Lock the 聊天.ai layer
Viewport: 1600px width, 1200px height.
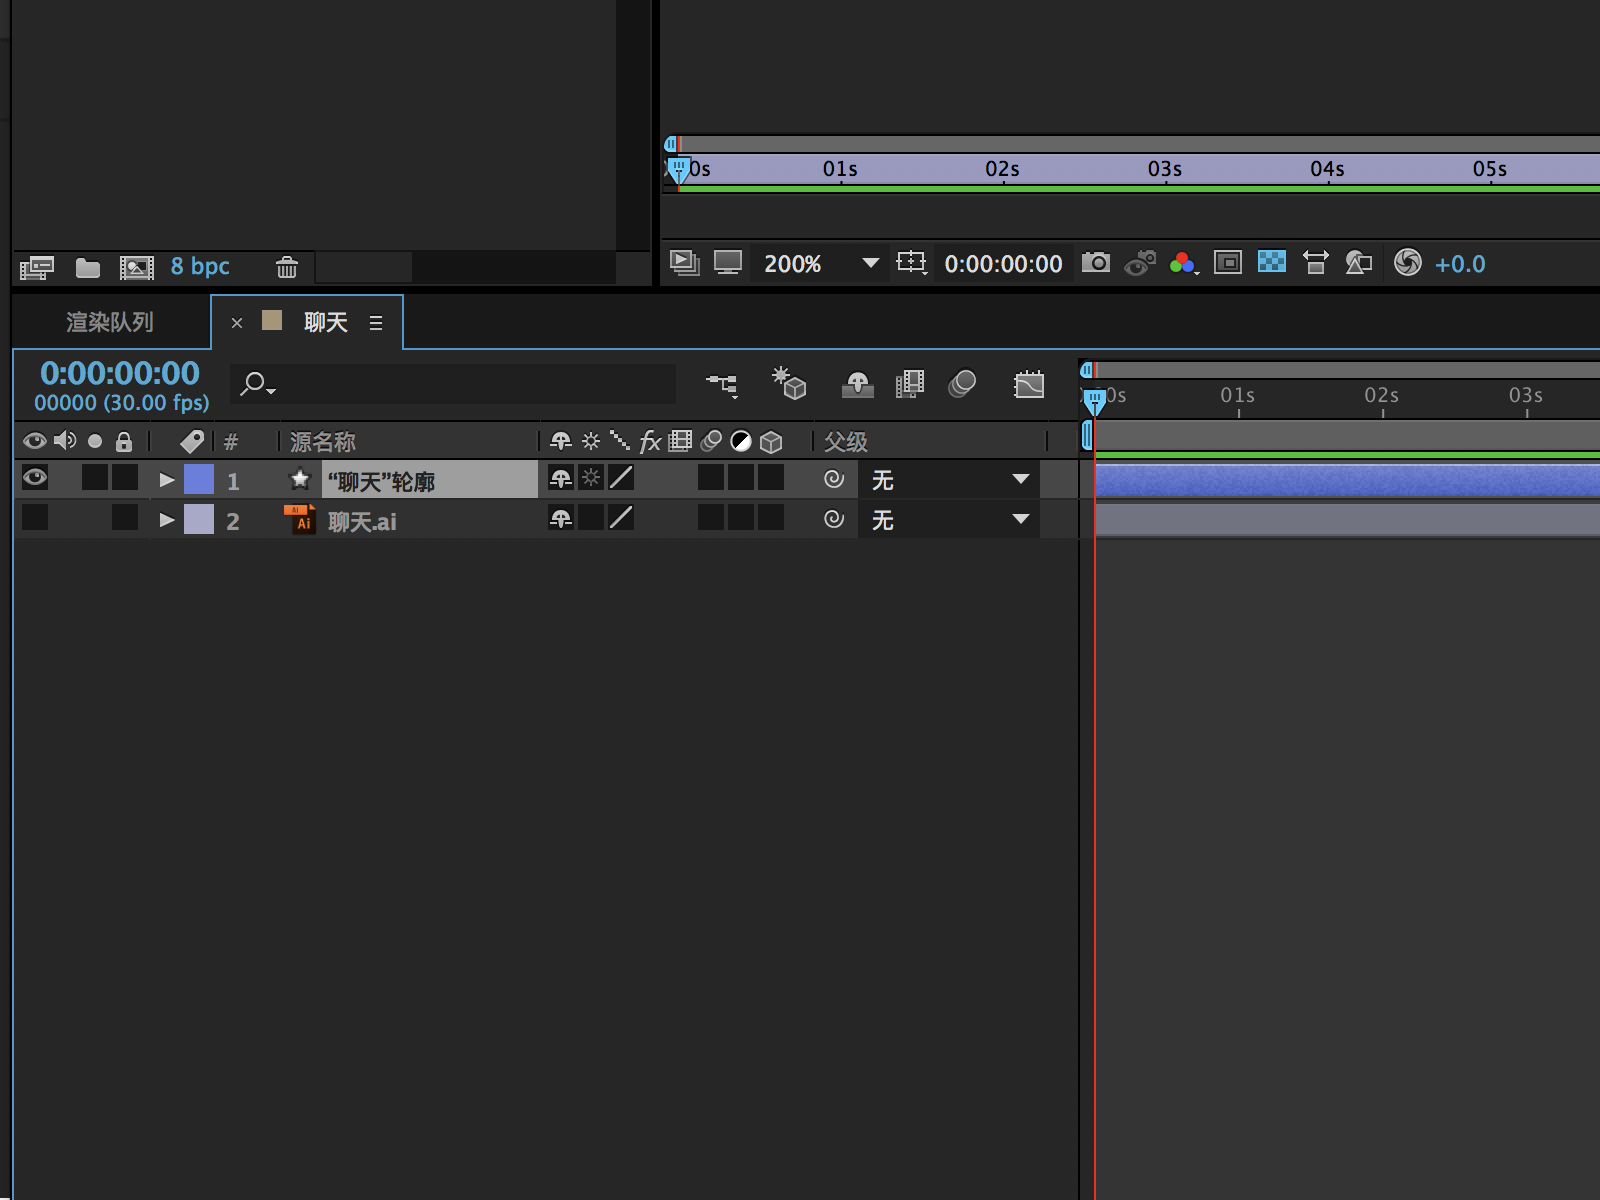[125, 517]
